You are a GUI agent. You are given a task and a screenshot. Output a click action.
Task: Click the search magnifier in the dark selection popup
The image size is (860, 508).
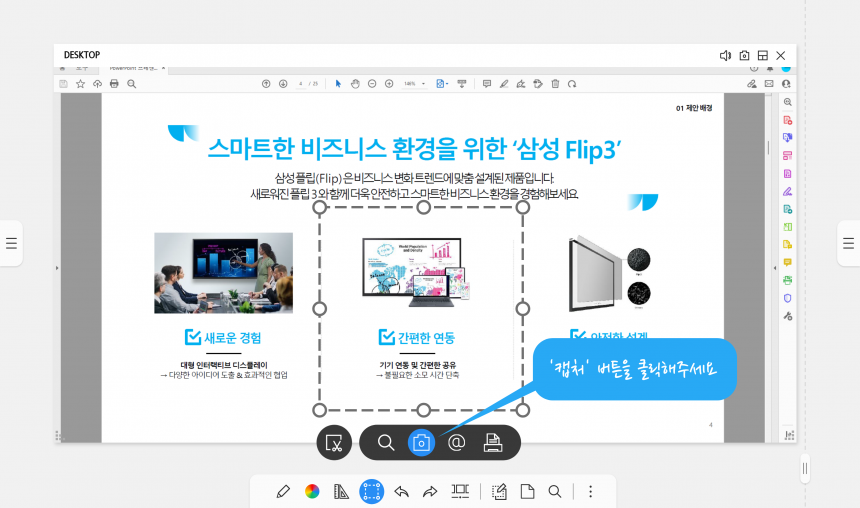click(x=386, y=443)
